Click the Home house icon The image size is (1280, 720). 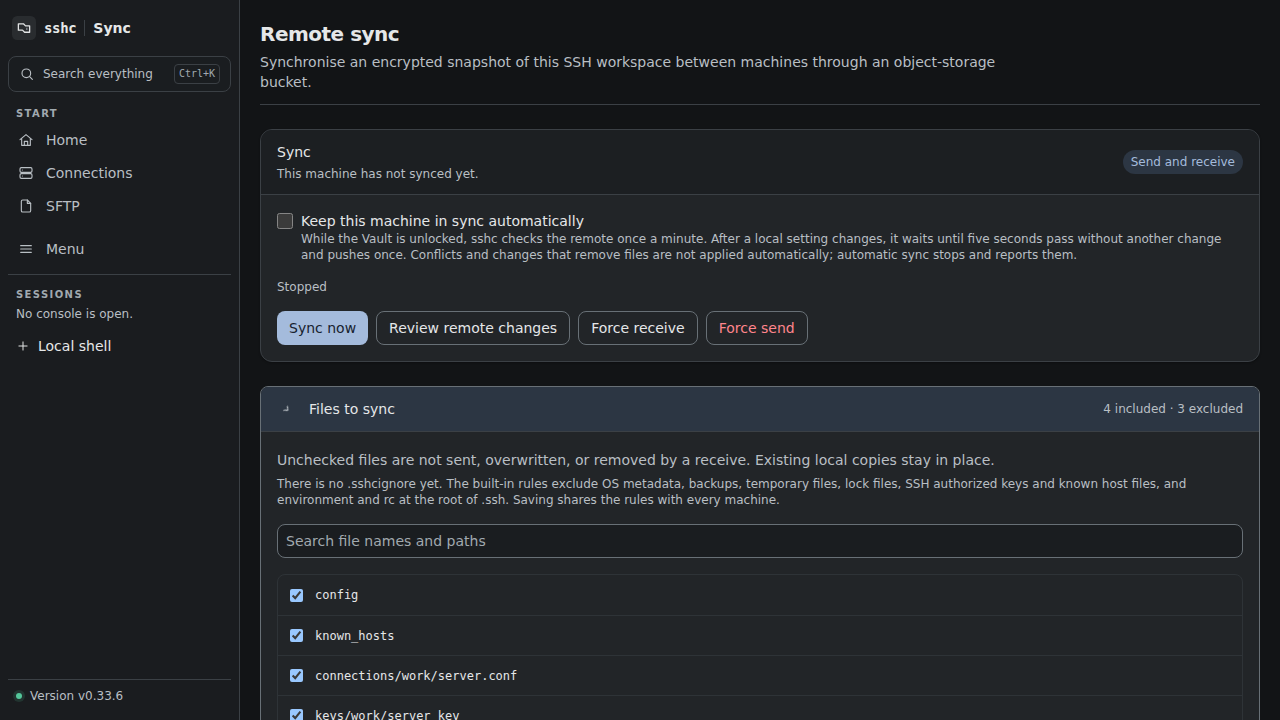coord(26,140)
